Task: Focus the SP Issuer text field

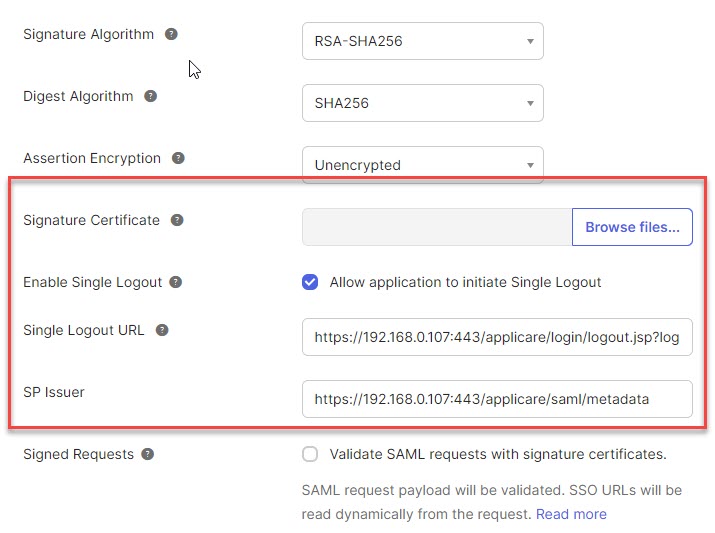Action: click(x=496, y=399)
